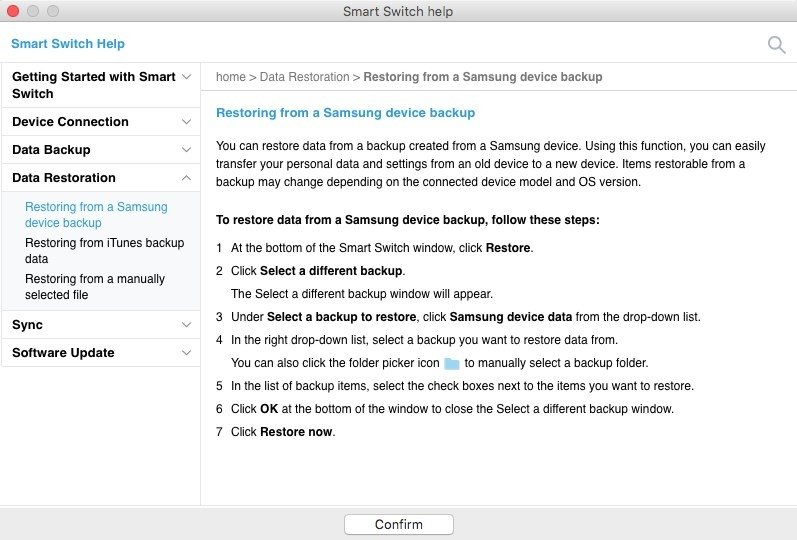797x540 pixels.
Task: Open the Sync section
Action: 101,324
